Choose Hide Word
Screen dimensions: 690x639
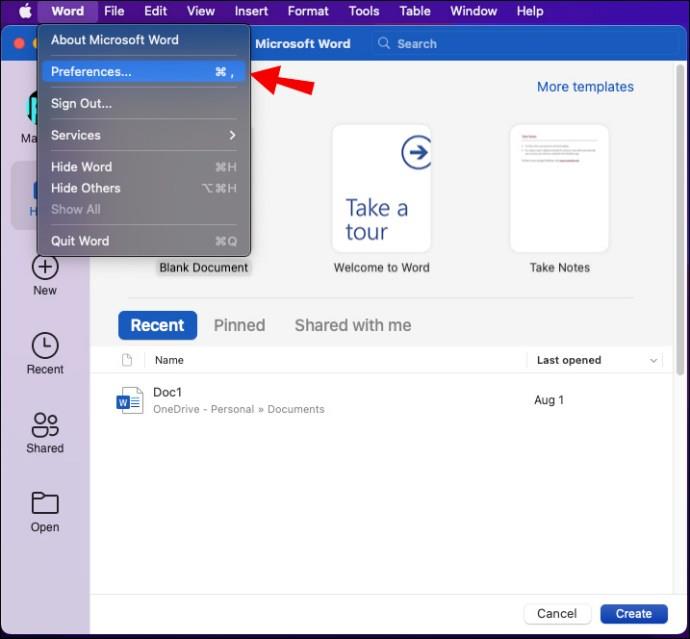tap(143, 167)
